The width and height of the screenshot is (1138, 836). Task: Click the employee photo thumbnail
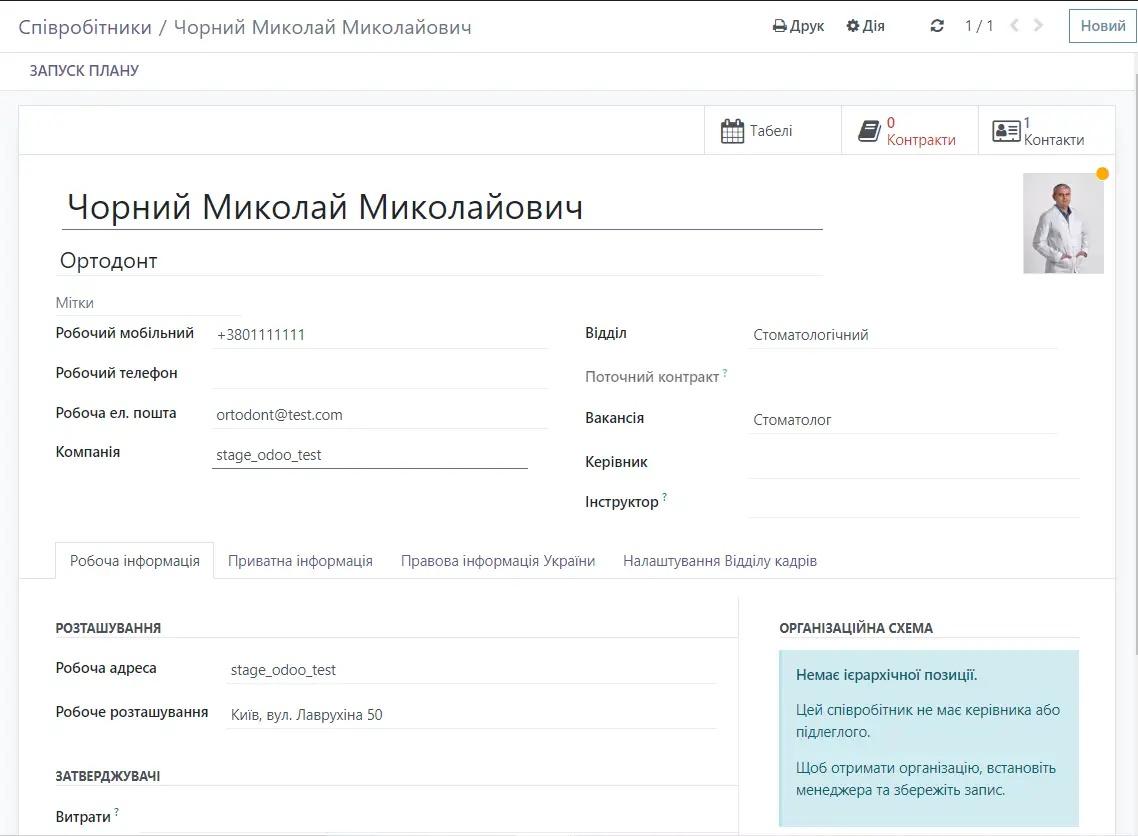1063,223
